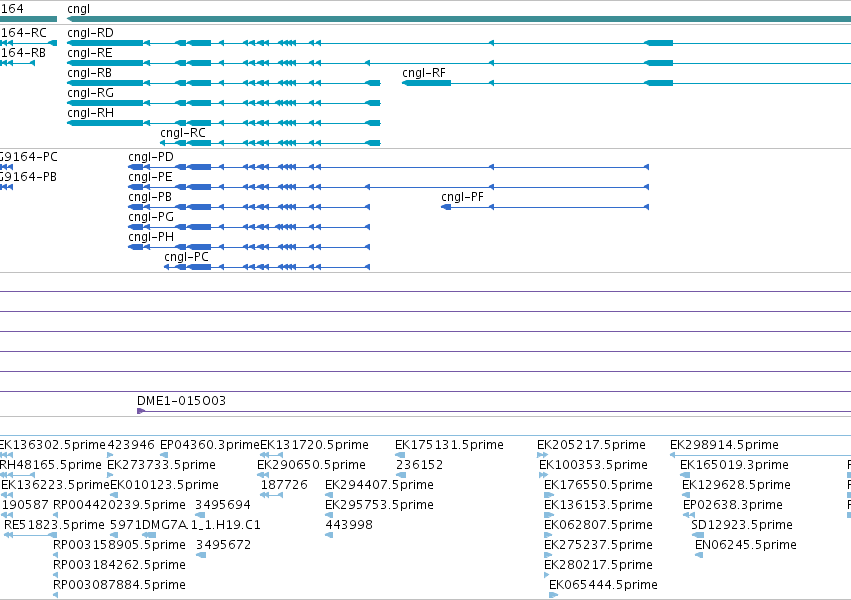The image size is (851, 600).
Task: Select the cngl-PF protein feature
Action: 462,197
